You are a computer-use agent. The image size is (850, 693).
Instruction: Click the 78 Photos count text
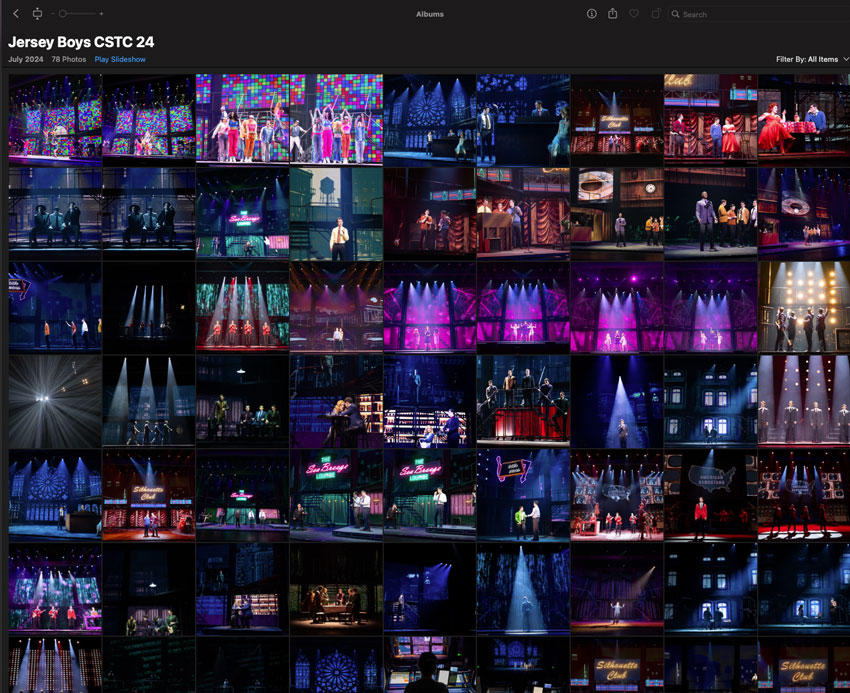69,59
